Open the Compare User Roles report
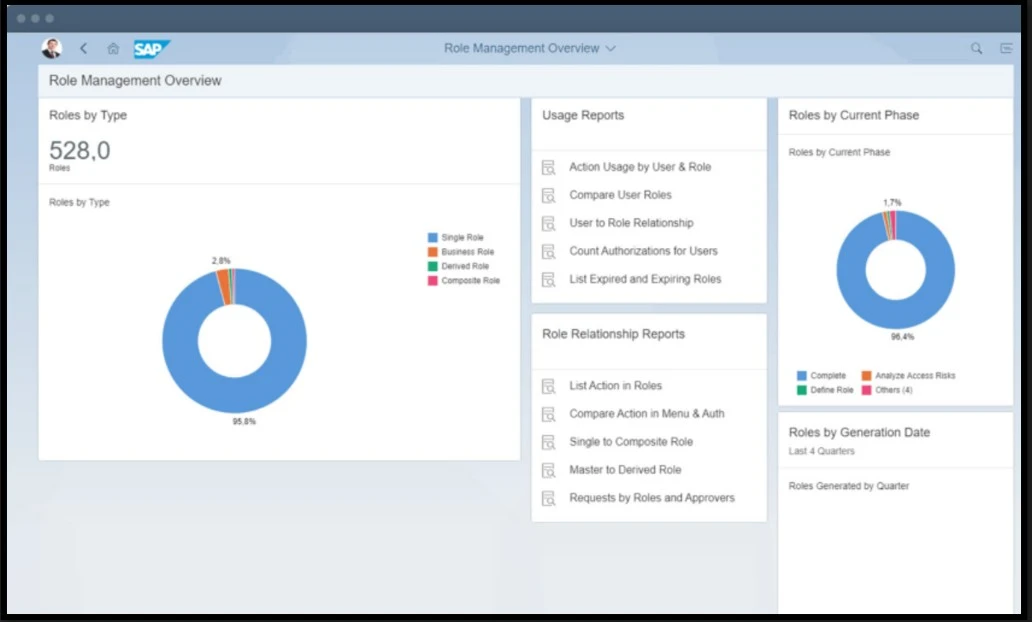The image size is (1032, 622). tap(620, 195)
